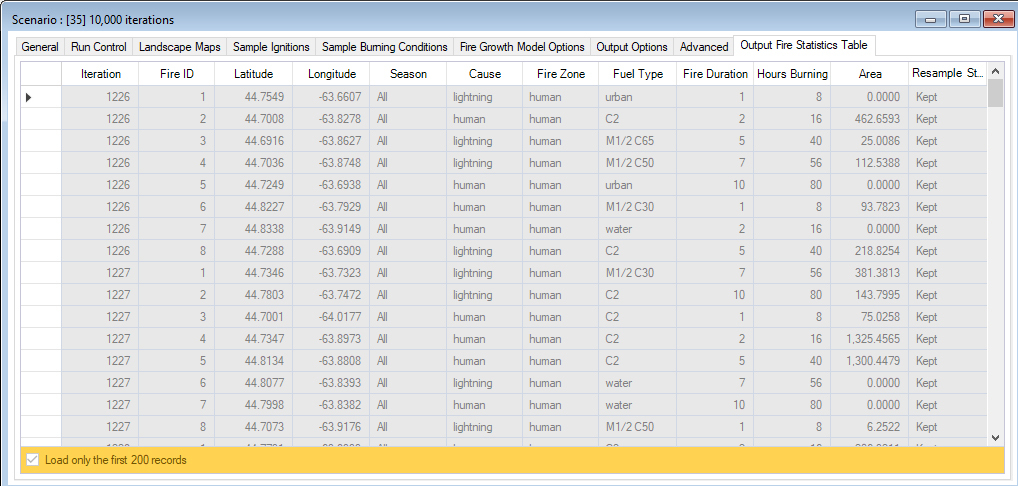Click area value 218.8254
Viewport: 1018px width, 486px height.
[x=870, y=251]
